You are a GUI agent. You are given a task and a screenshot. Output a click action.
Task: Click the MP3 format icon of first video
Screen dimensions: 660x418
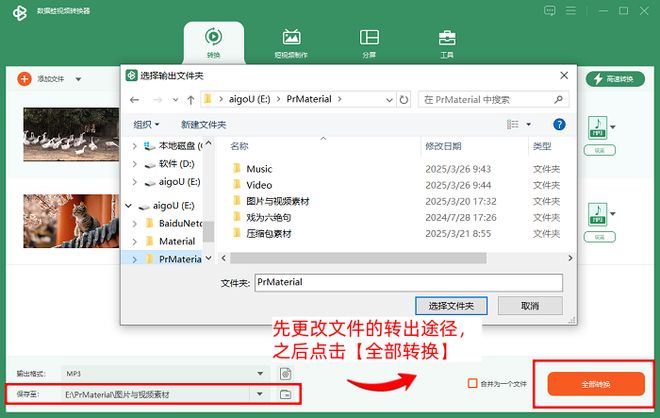[x=597, y=128]
